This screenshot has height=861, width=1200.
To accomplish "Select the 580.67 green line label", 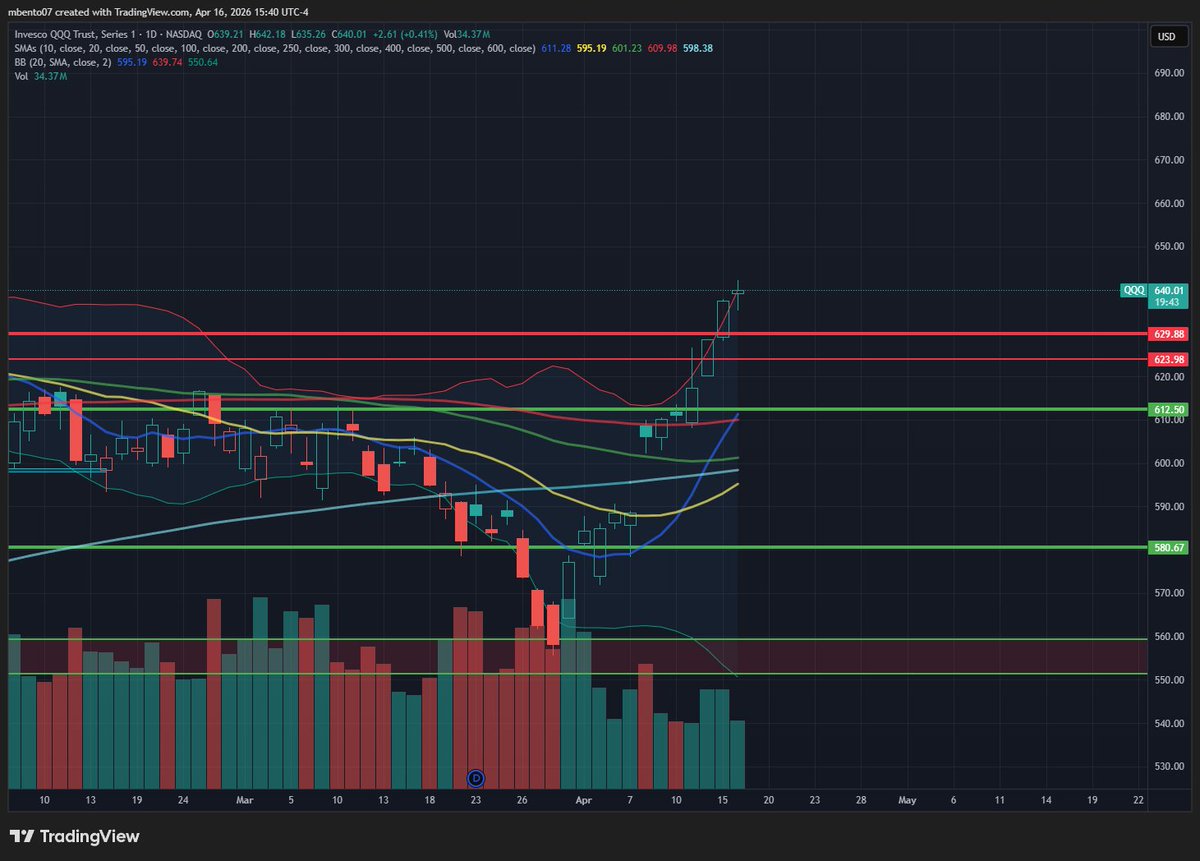I will pos(1168,548).
